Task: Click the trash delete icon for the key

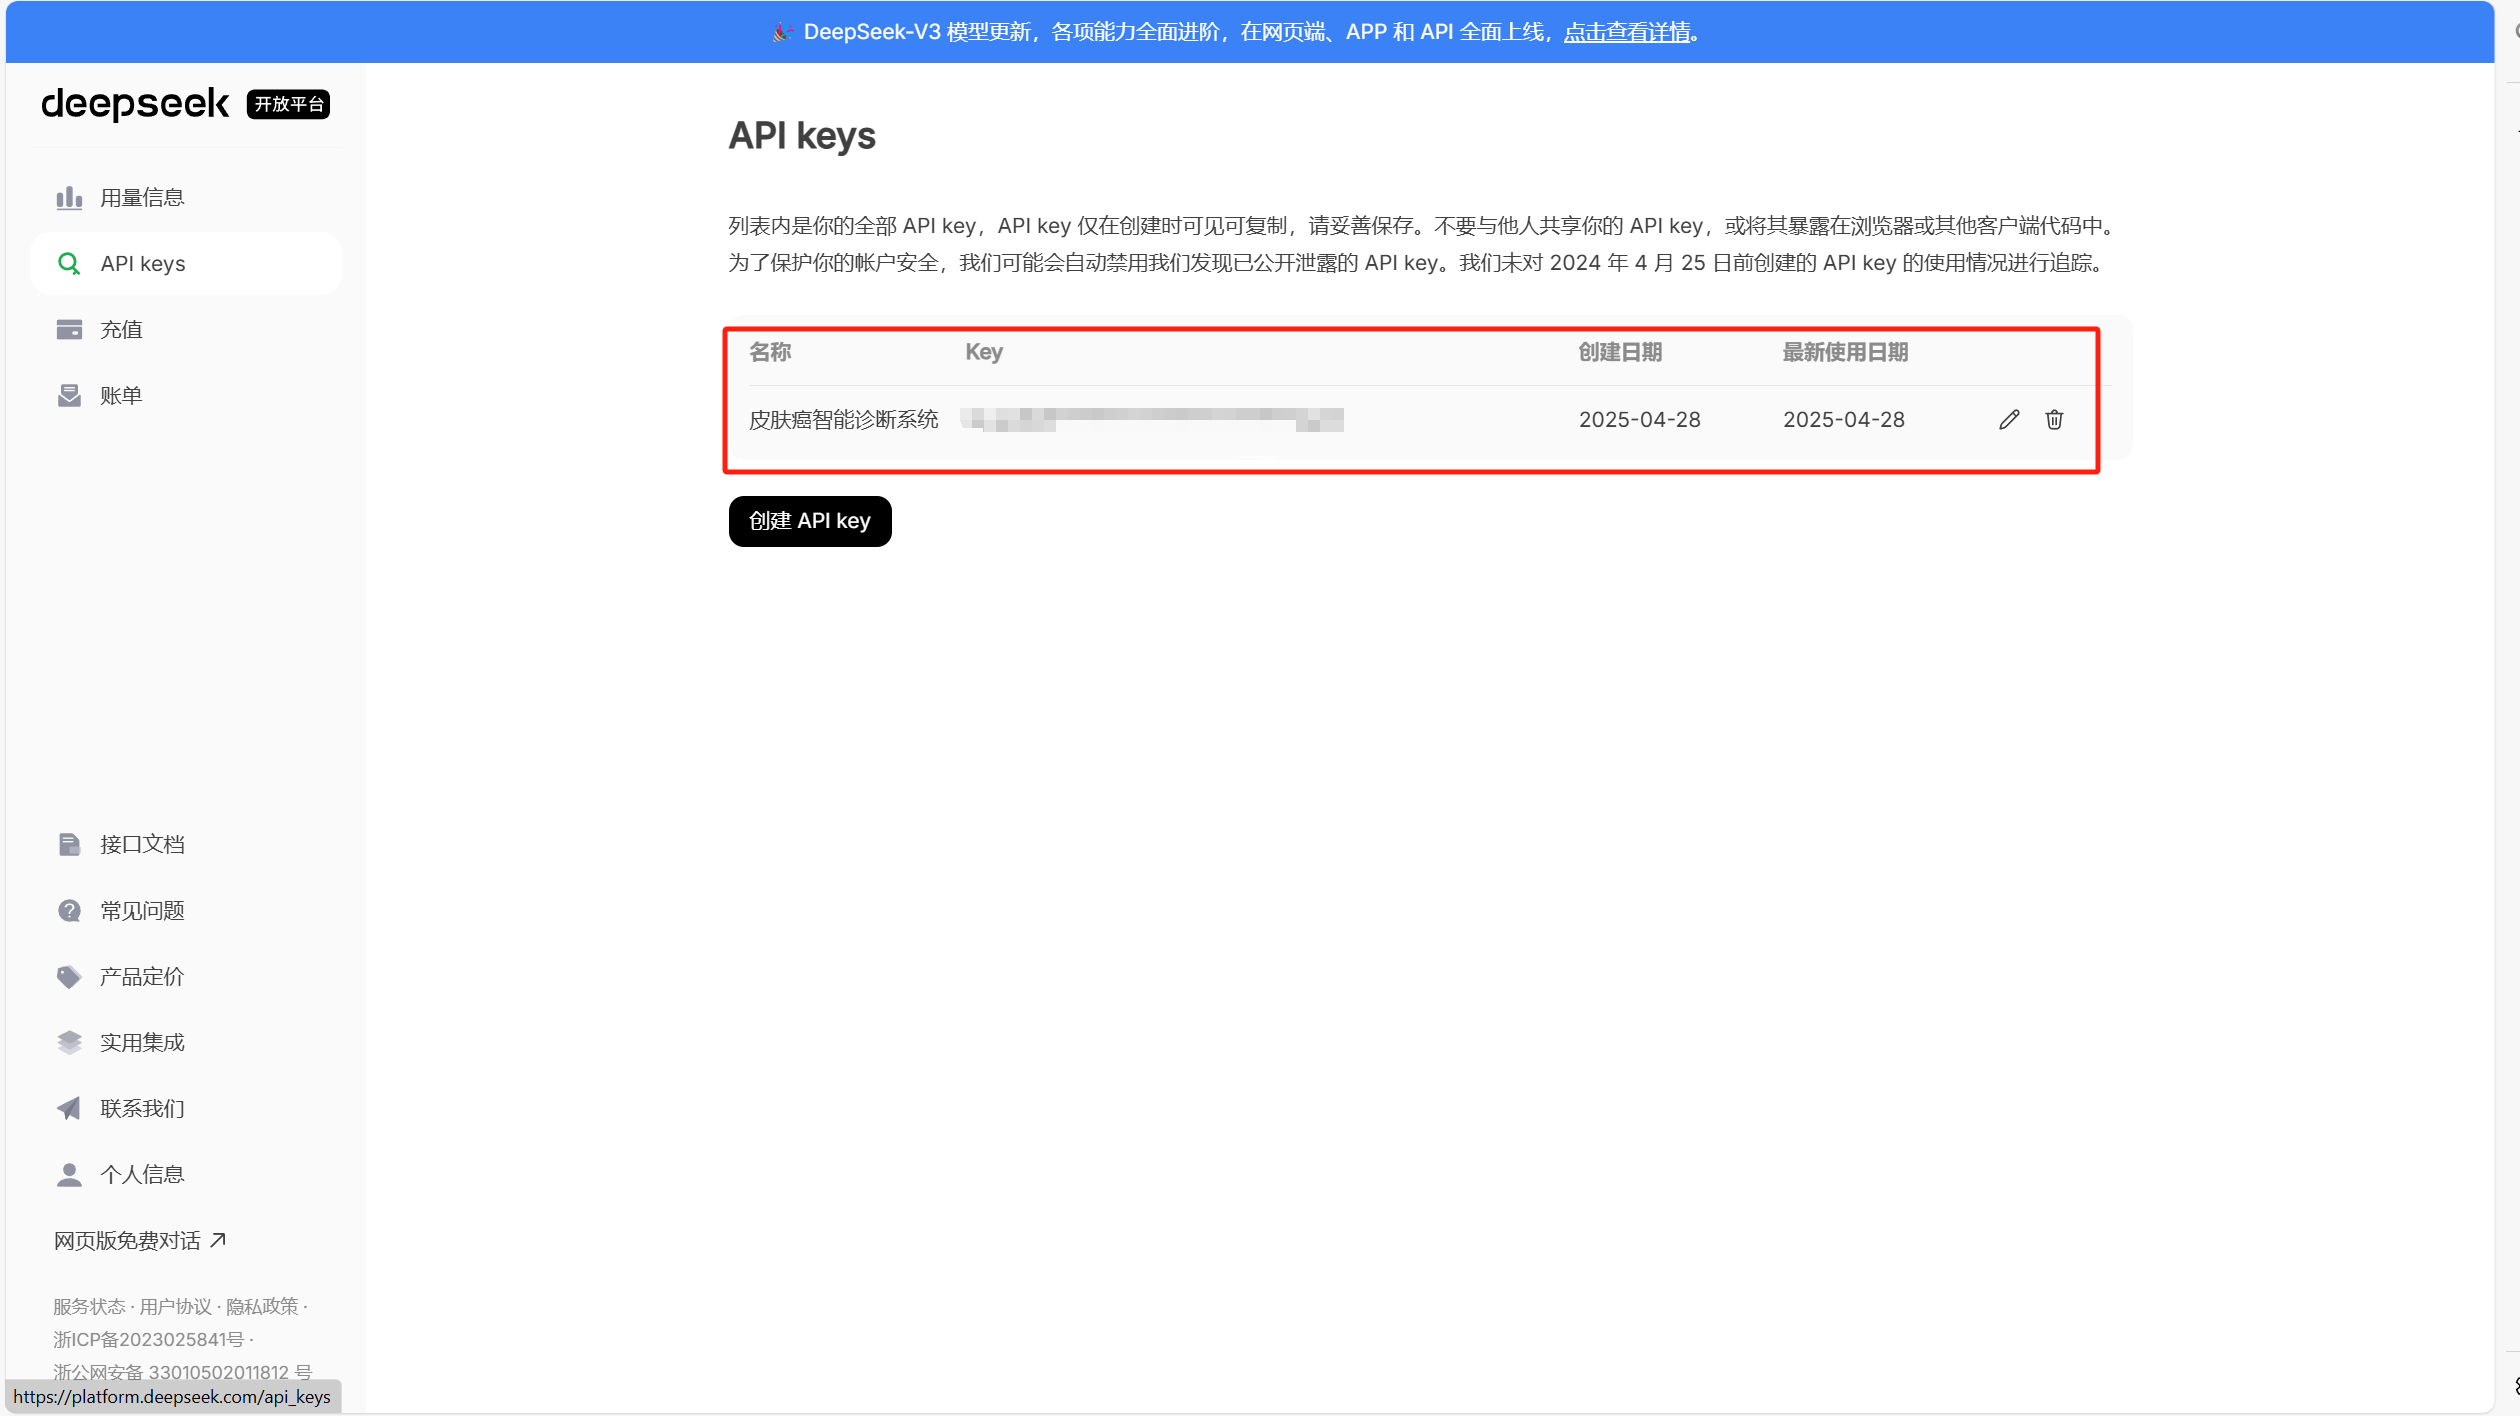Action: click(2054, 420)
